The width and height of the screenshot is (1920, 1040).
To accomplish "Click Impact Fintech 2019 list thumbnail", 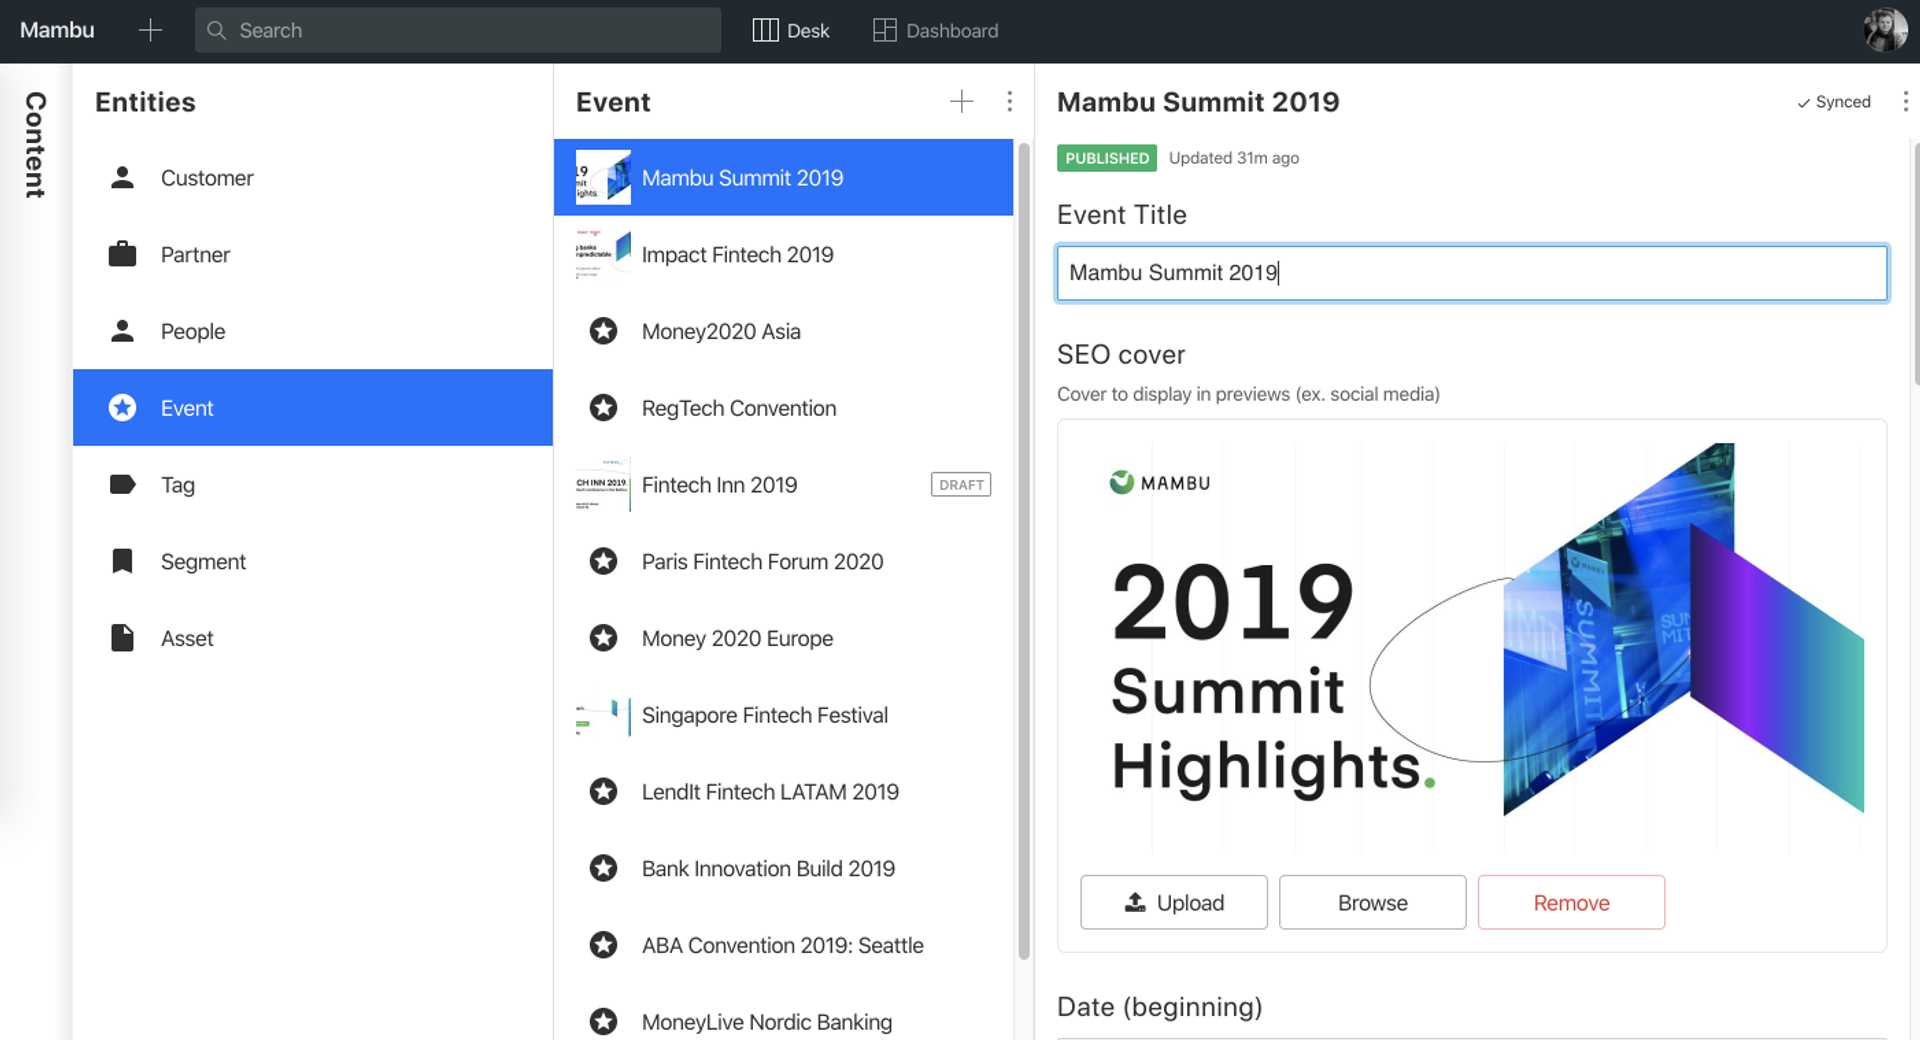I will pyautogui.click(x=603, y=254).
